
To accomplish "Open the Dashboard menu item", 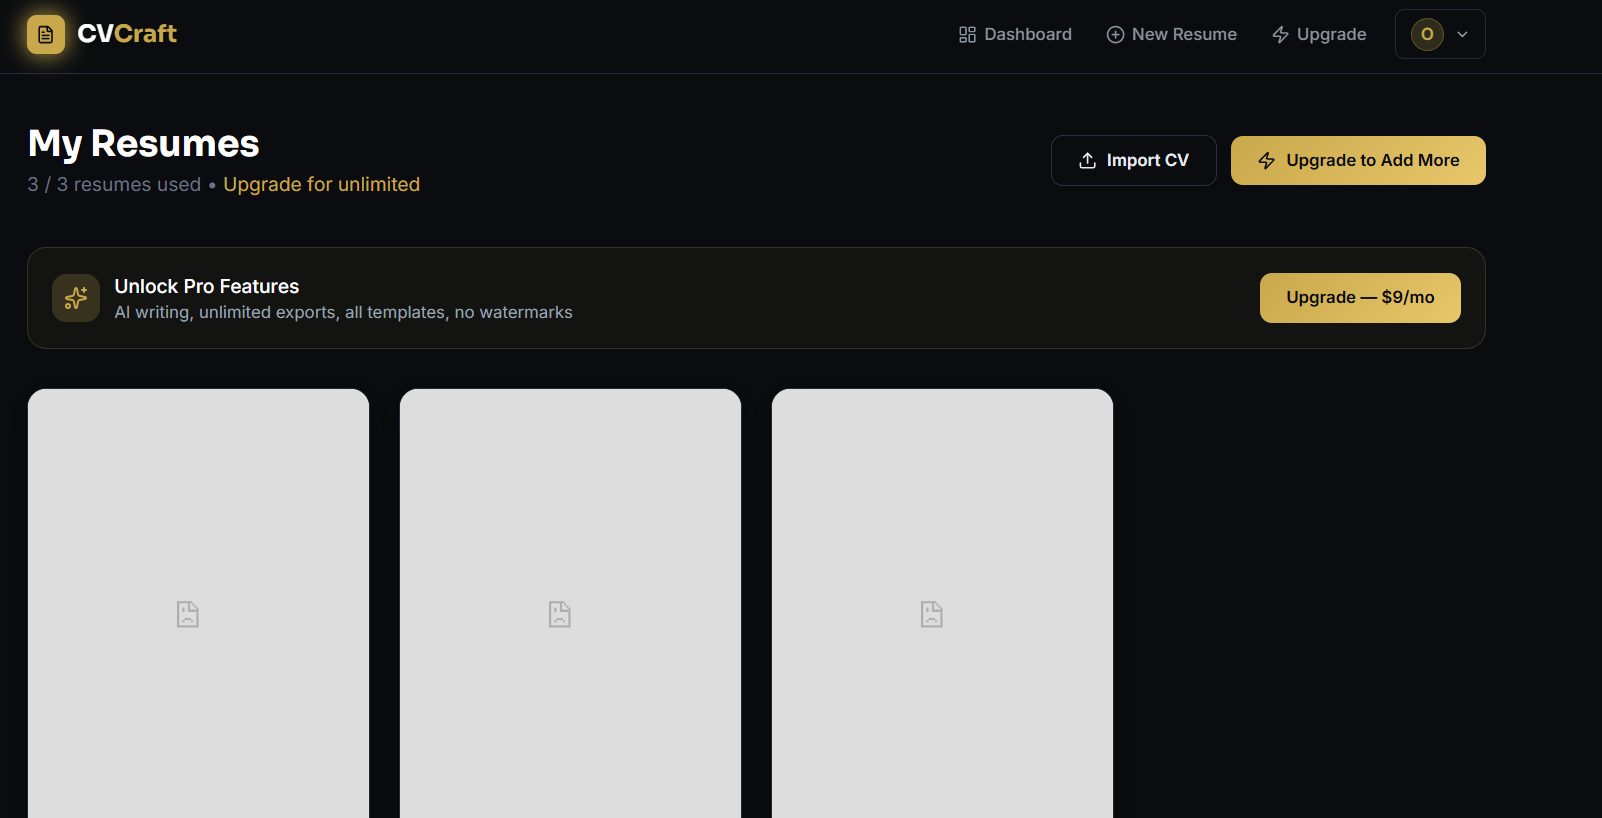I will coord(1015,34).
